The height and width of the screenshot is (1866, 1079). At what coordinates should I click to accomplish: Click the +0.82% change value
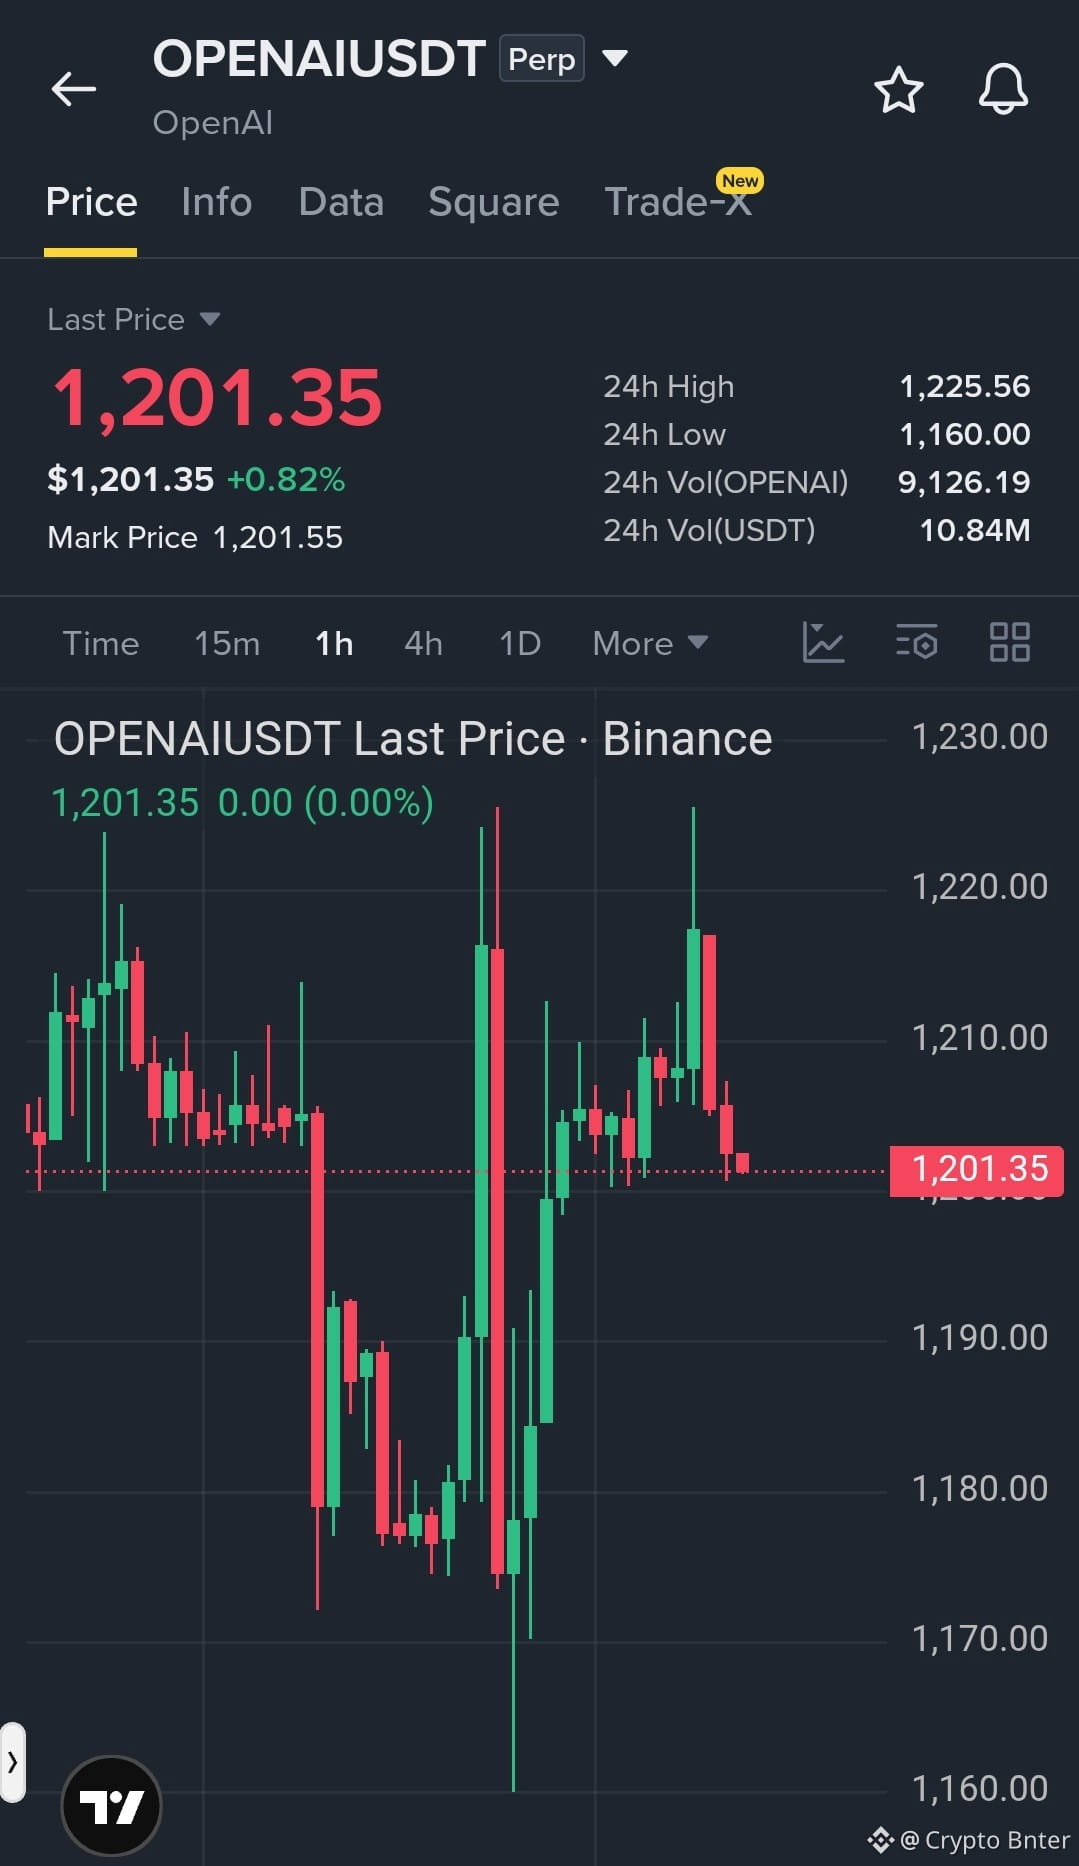point(286,479)
